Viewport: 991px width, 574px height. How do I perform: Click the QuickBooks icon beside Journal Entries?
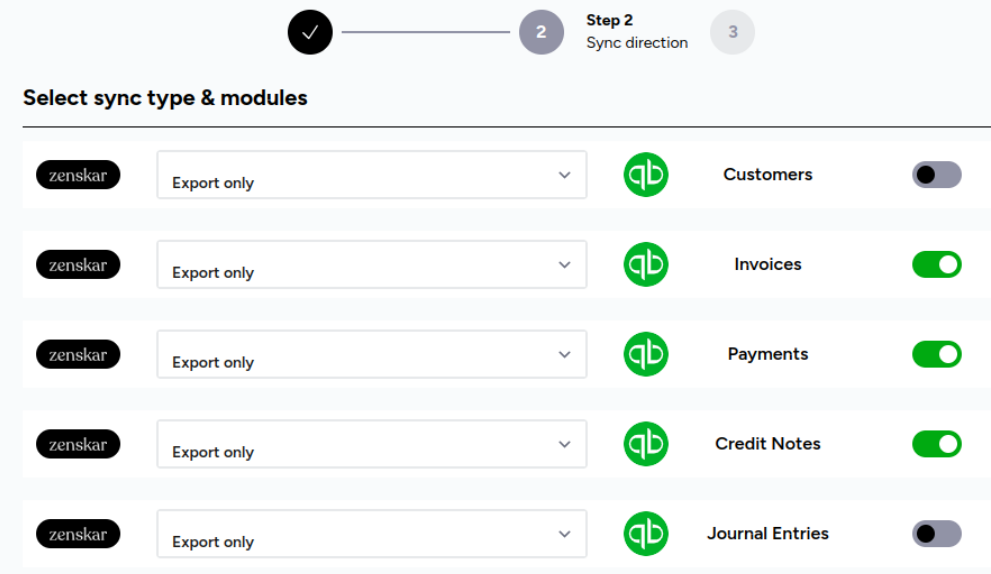pos(646,534)
